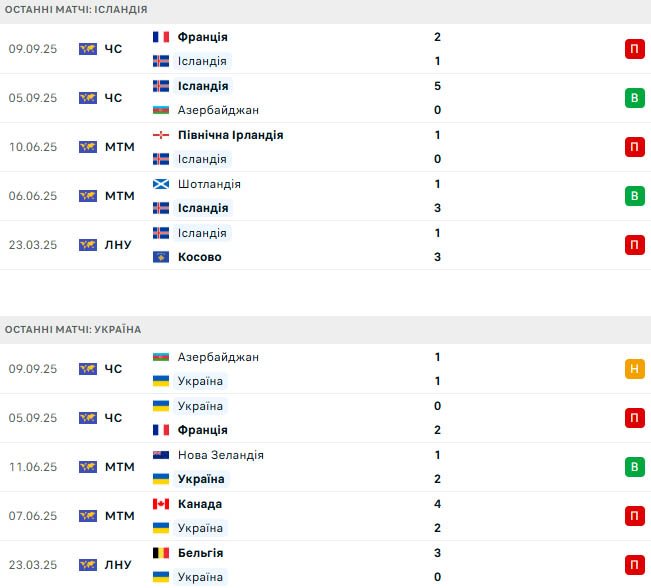Click the red loss badge for France–Iceland

(x=634, y=49)
